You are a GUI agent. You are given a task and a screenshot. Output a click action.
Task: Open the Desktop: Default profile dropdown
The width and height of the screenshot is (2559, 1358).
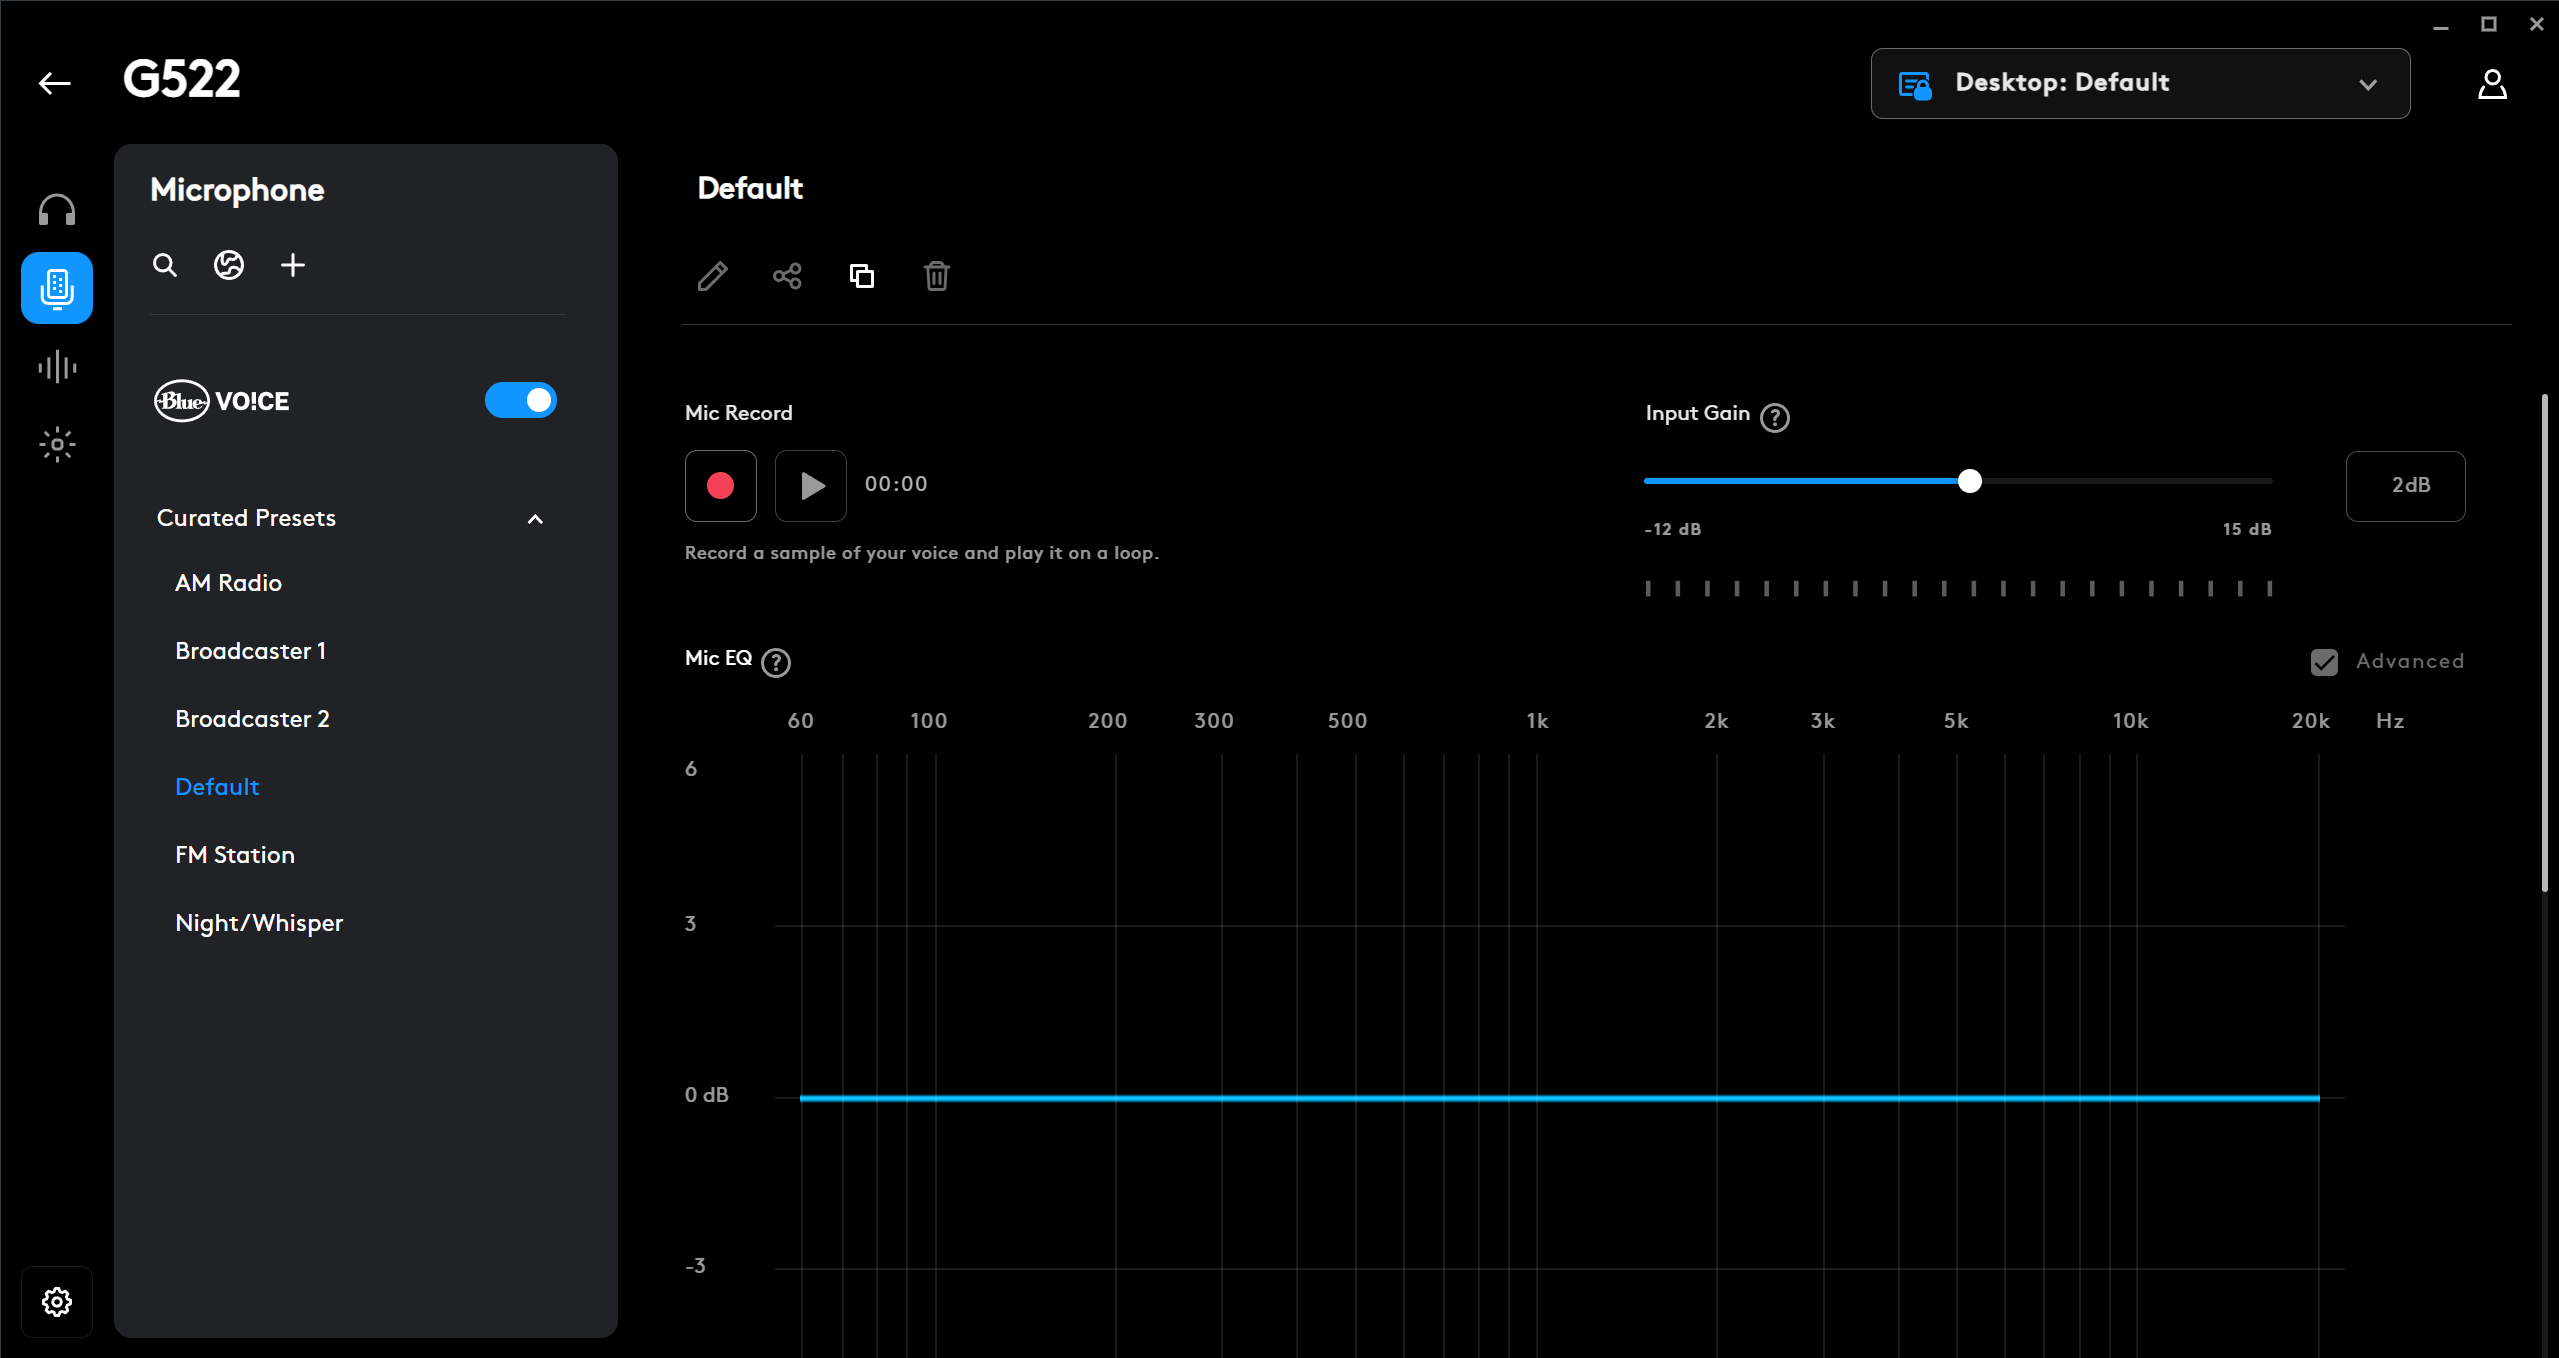click(x=2140, y=83)
